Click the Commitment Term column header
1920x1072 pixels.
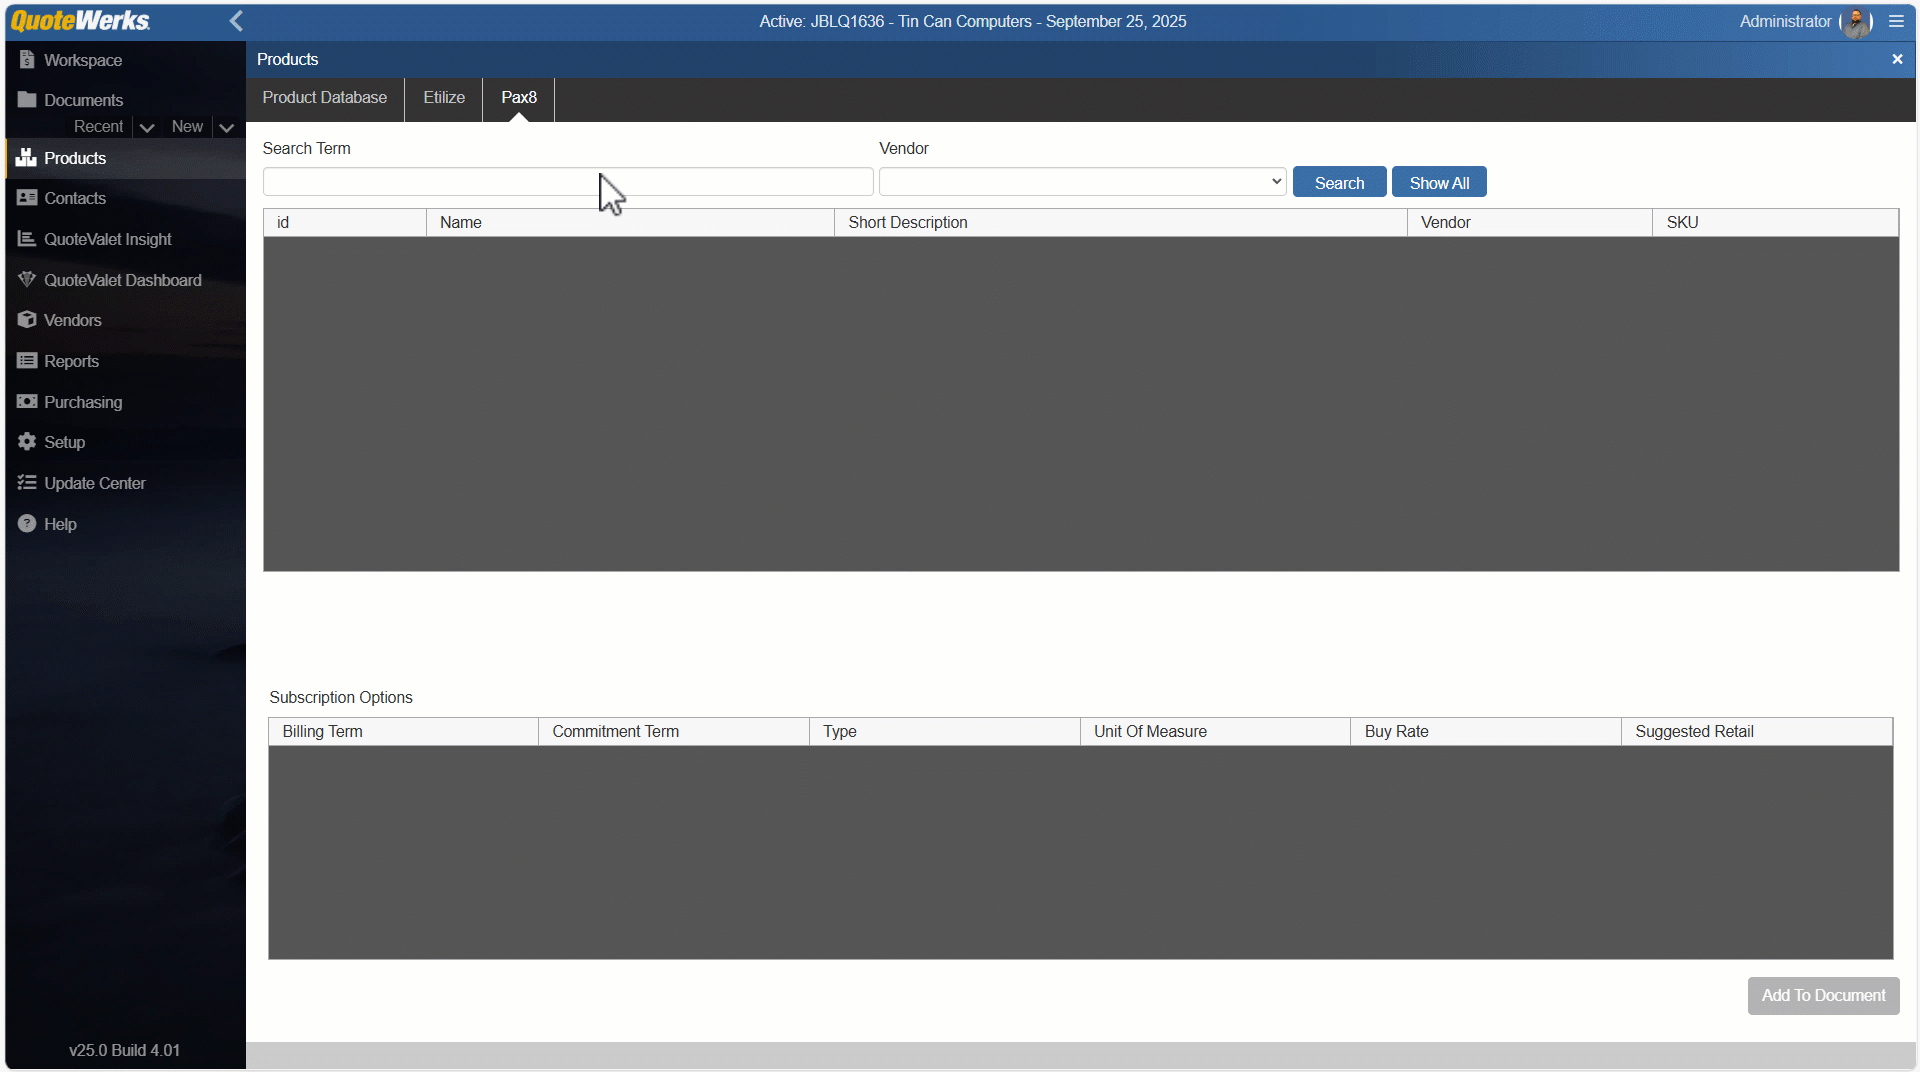point(674,732)
